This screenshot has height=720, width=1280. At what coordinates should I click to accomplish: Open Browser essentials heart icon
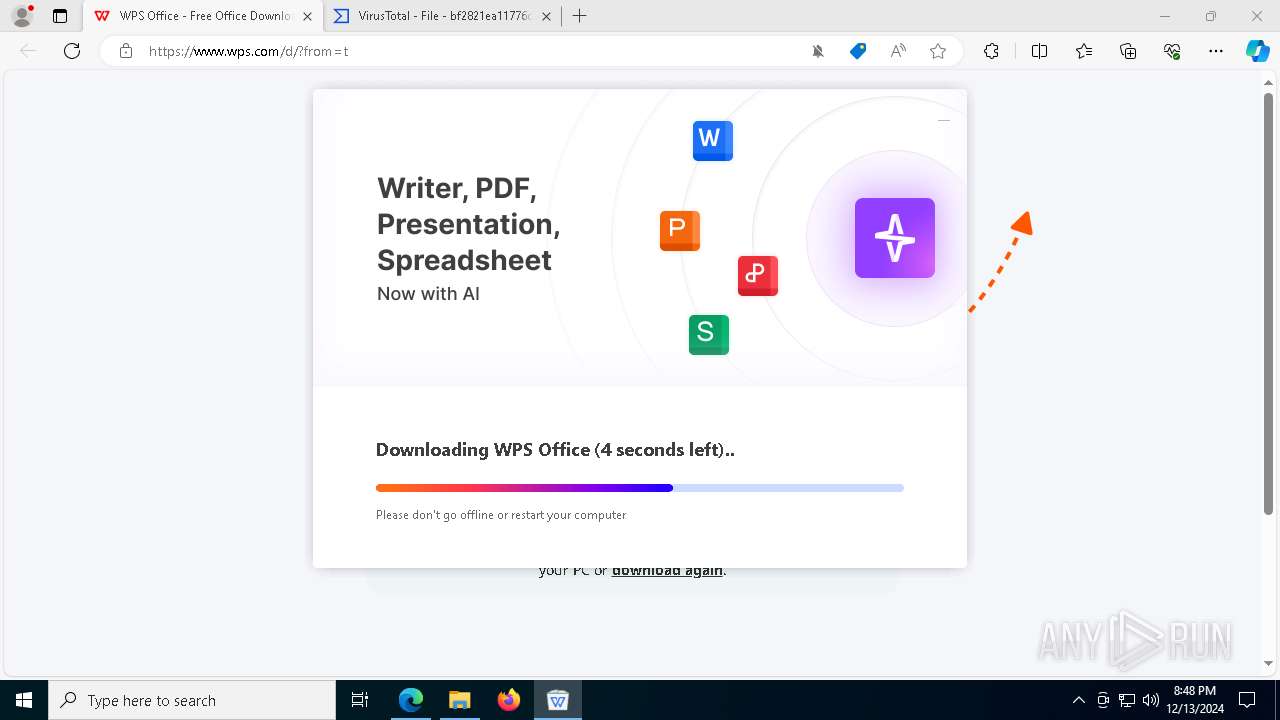(x=1172, y=51)
